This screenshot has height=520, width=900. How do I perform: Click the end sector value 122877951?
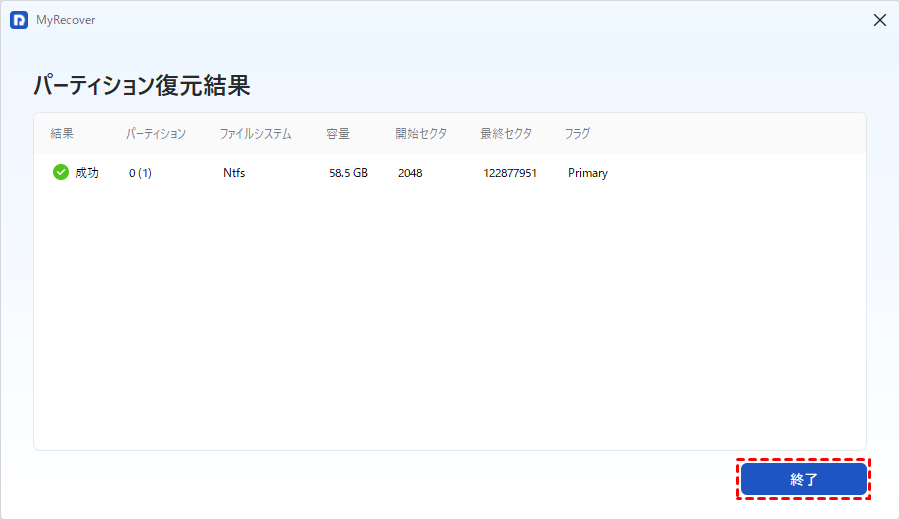point(510,173)
